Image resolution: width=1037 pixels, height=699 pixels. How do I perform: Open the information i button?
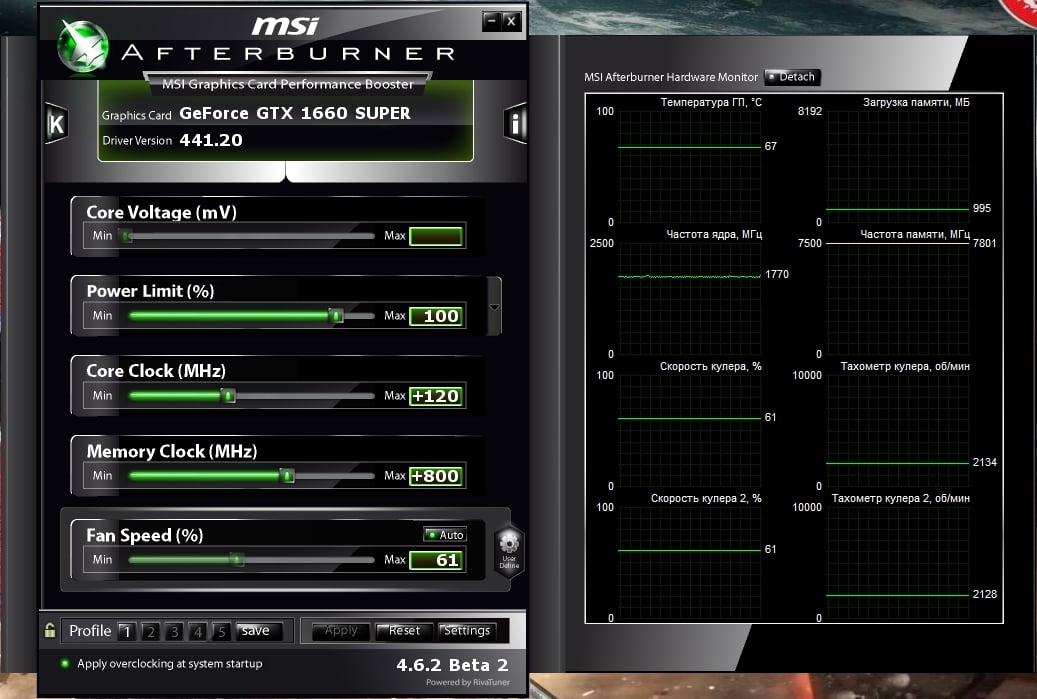[x=515, y=124]
